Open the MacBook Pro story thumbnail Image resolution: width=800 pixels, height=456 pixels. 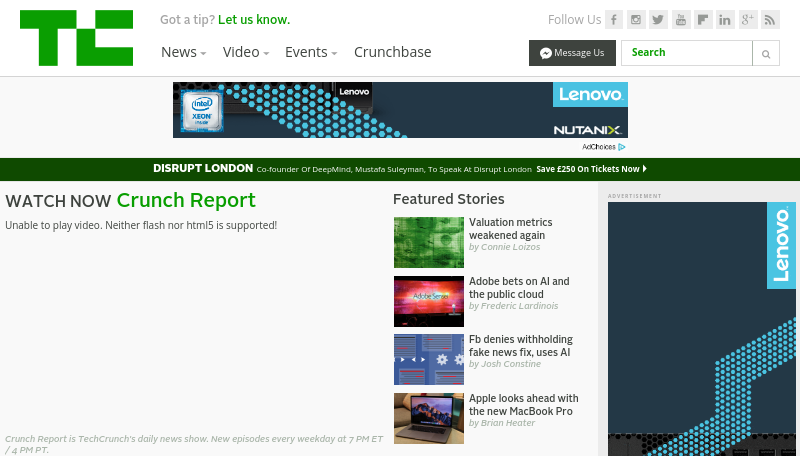click(x=429, y=418)
